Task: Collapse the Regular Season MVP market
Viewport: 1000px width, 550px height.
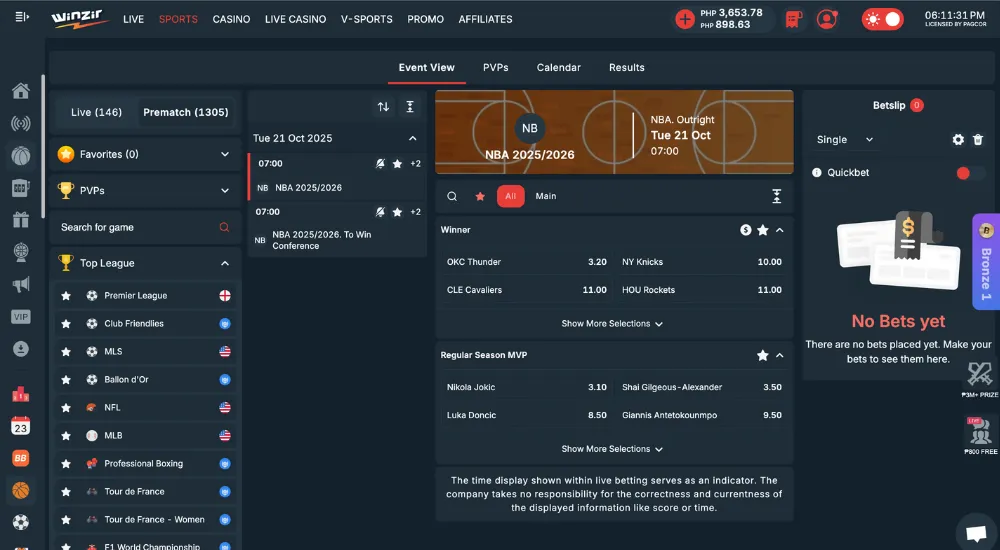Action: coord(780,355)
